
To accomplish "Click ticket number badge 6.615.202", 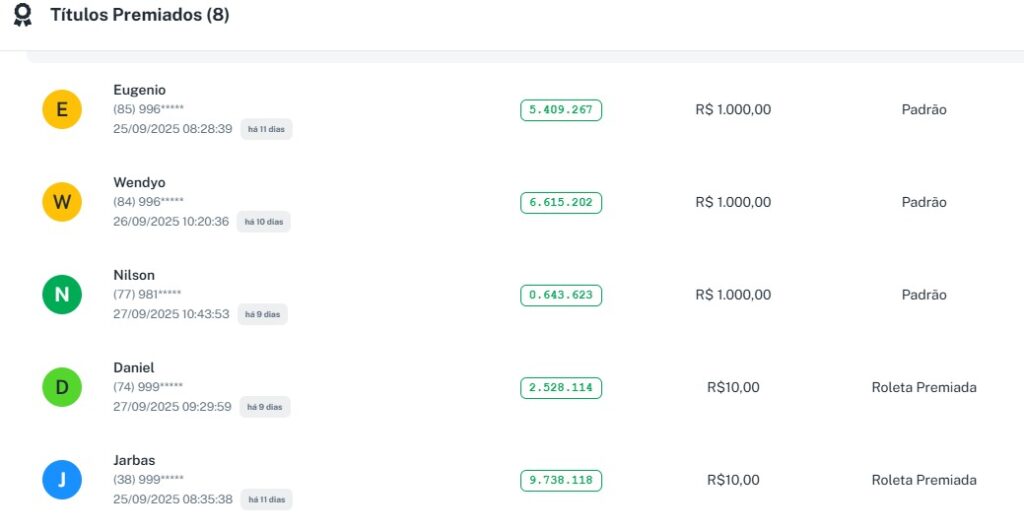I will (x=561, y=202).
